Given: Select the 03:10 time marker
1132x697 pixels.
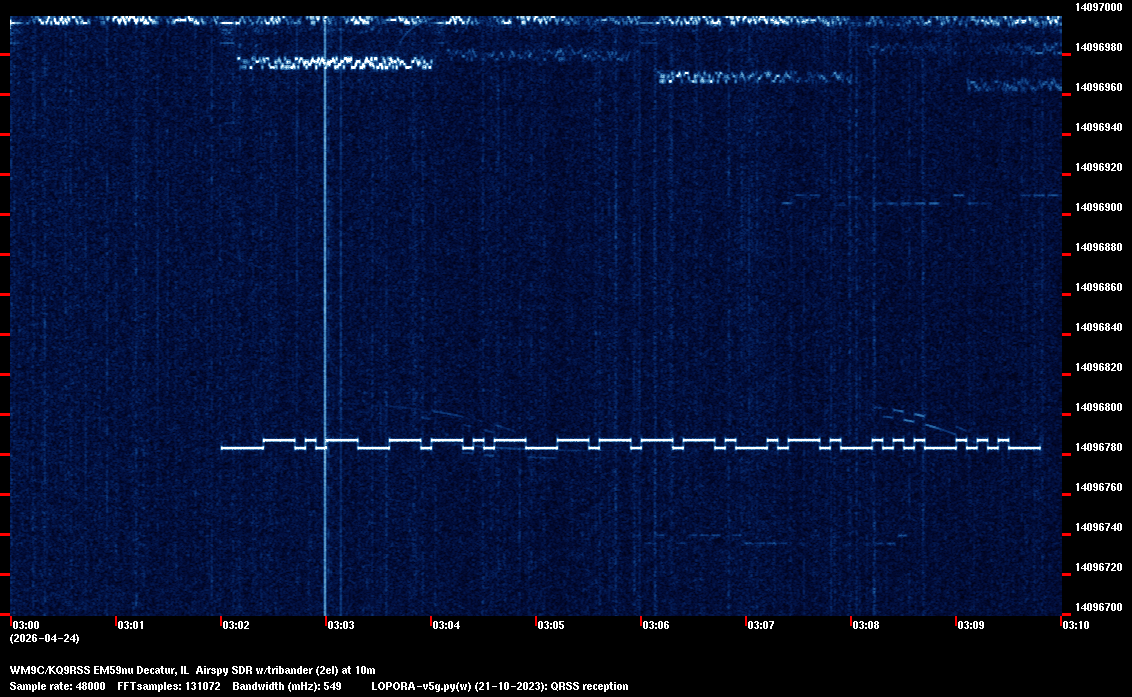Looking at the screenshot, I should pos(1076,626).
